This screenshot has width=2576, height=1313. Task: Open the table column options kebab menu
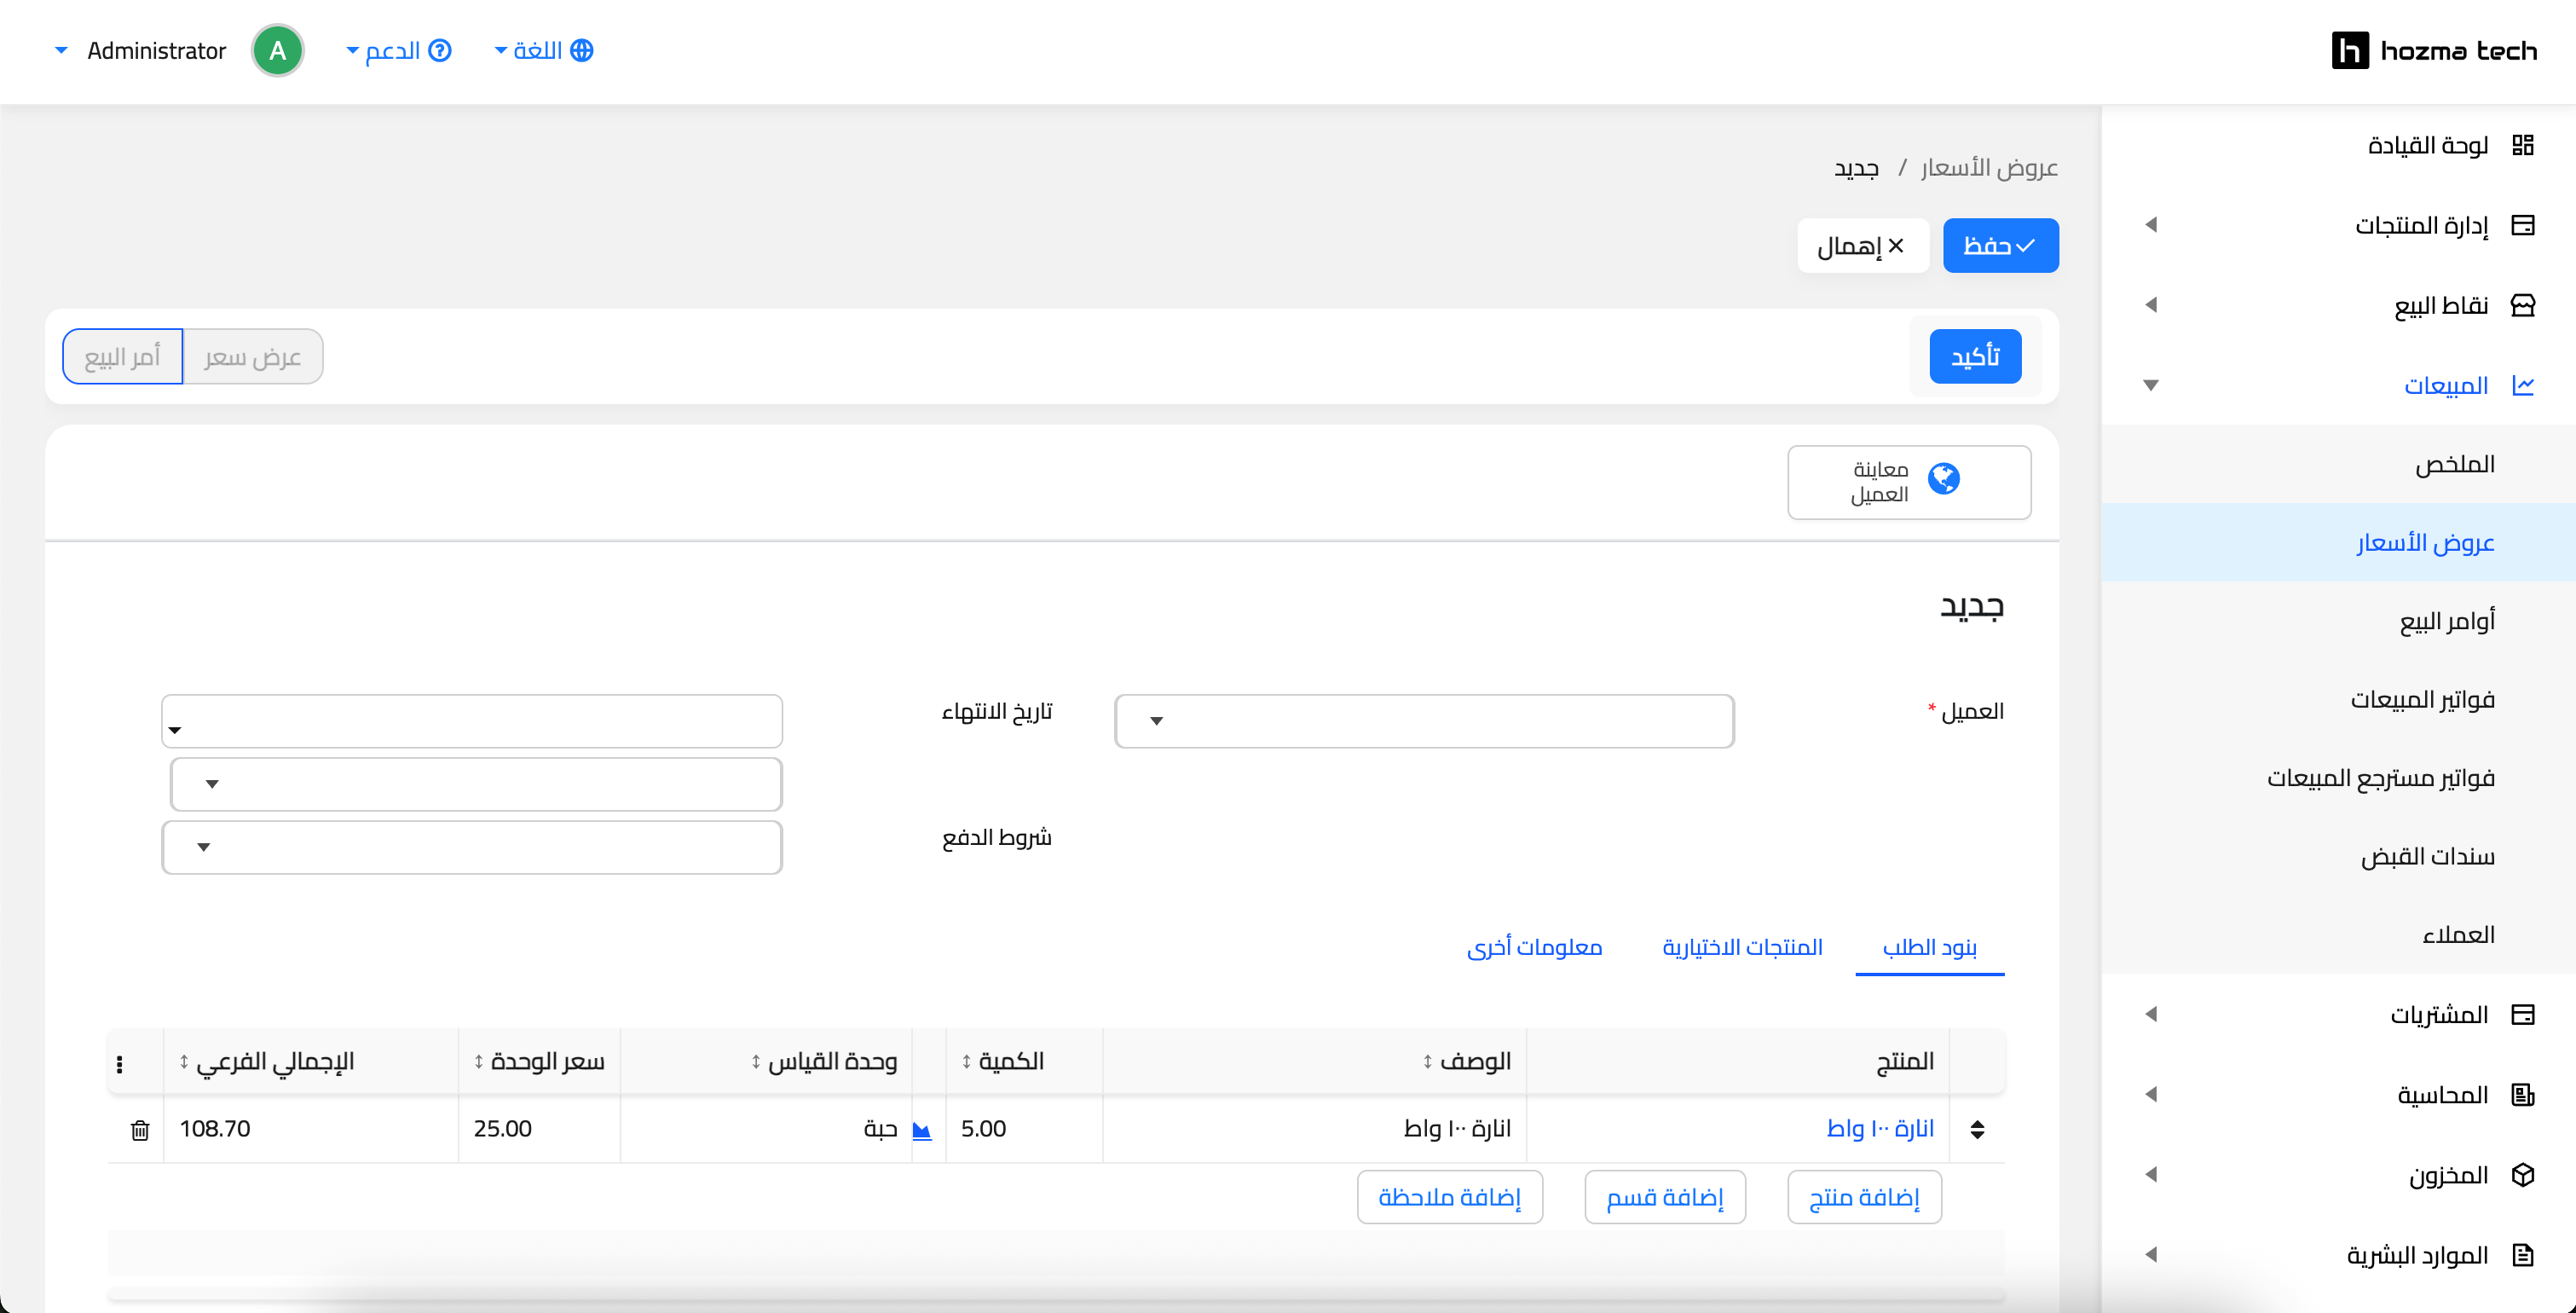120,1064
